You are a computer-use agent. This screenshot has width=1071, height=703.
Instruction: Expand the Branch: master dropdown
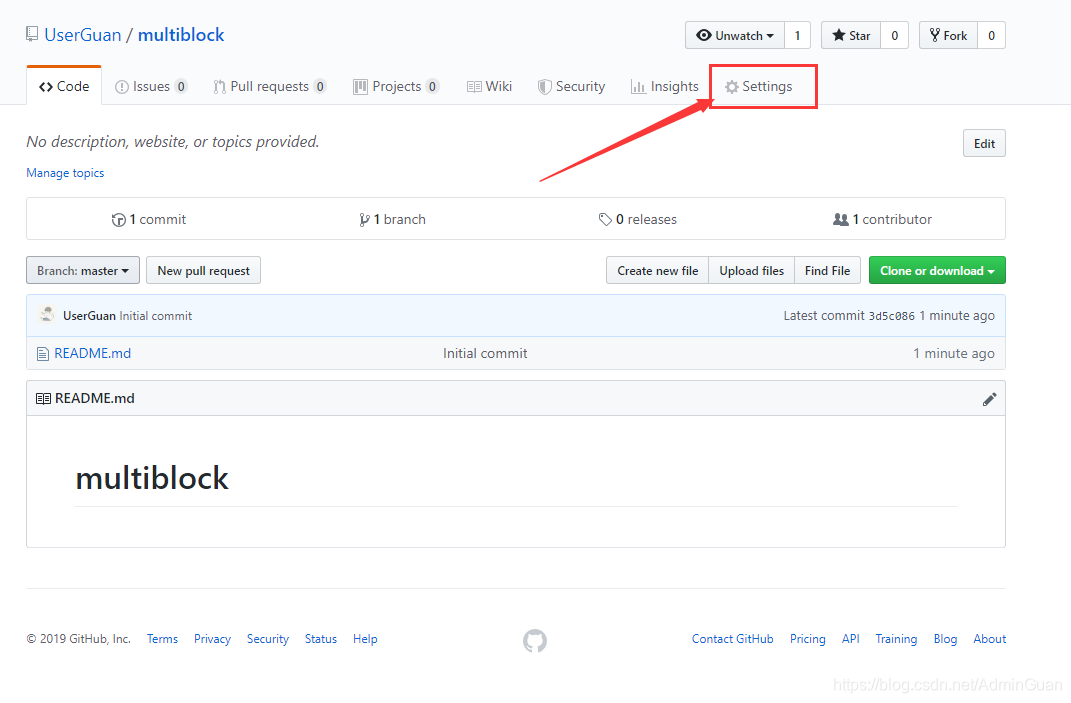[x=83, y=271]
